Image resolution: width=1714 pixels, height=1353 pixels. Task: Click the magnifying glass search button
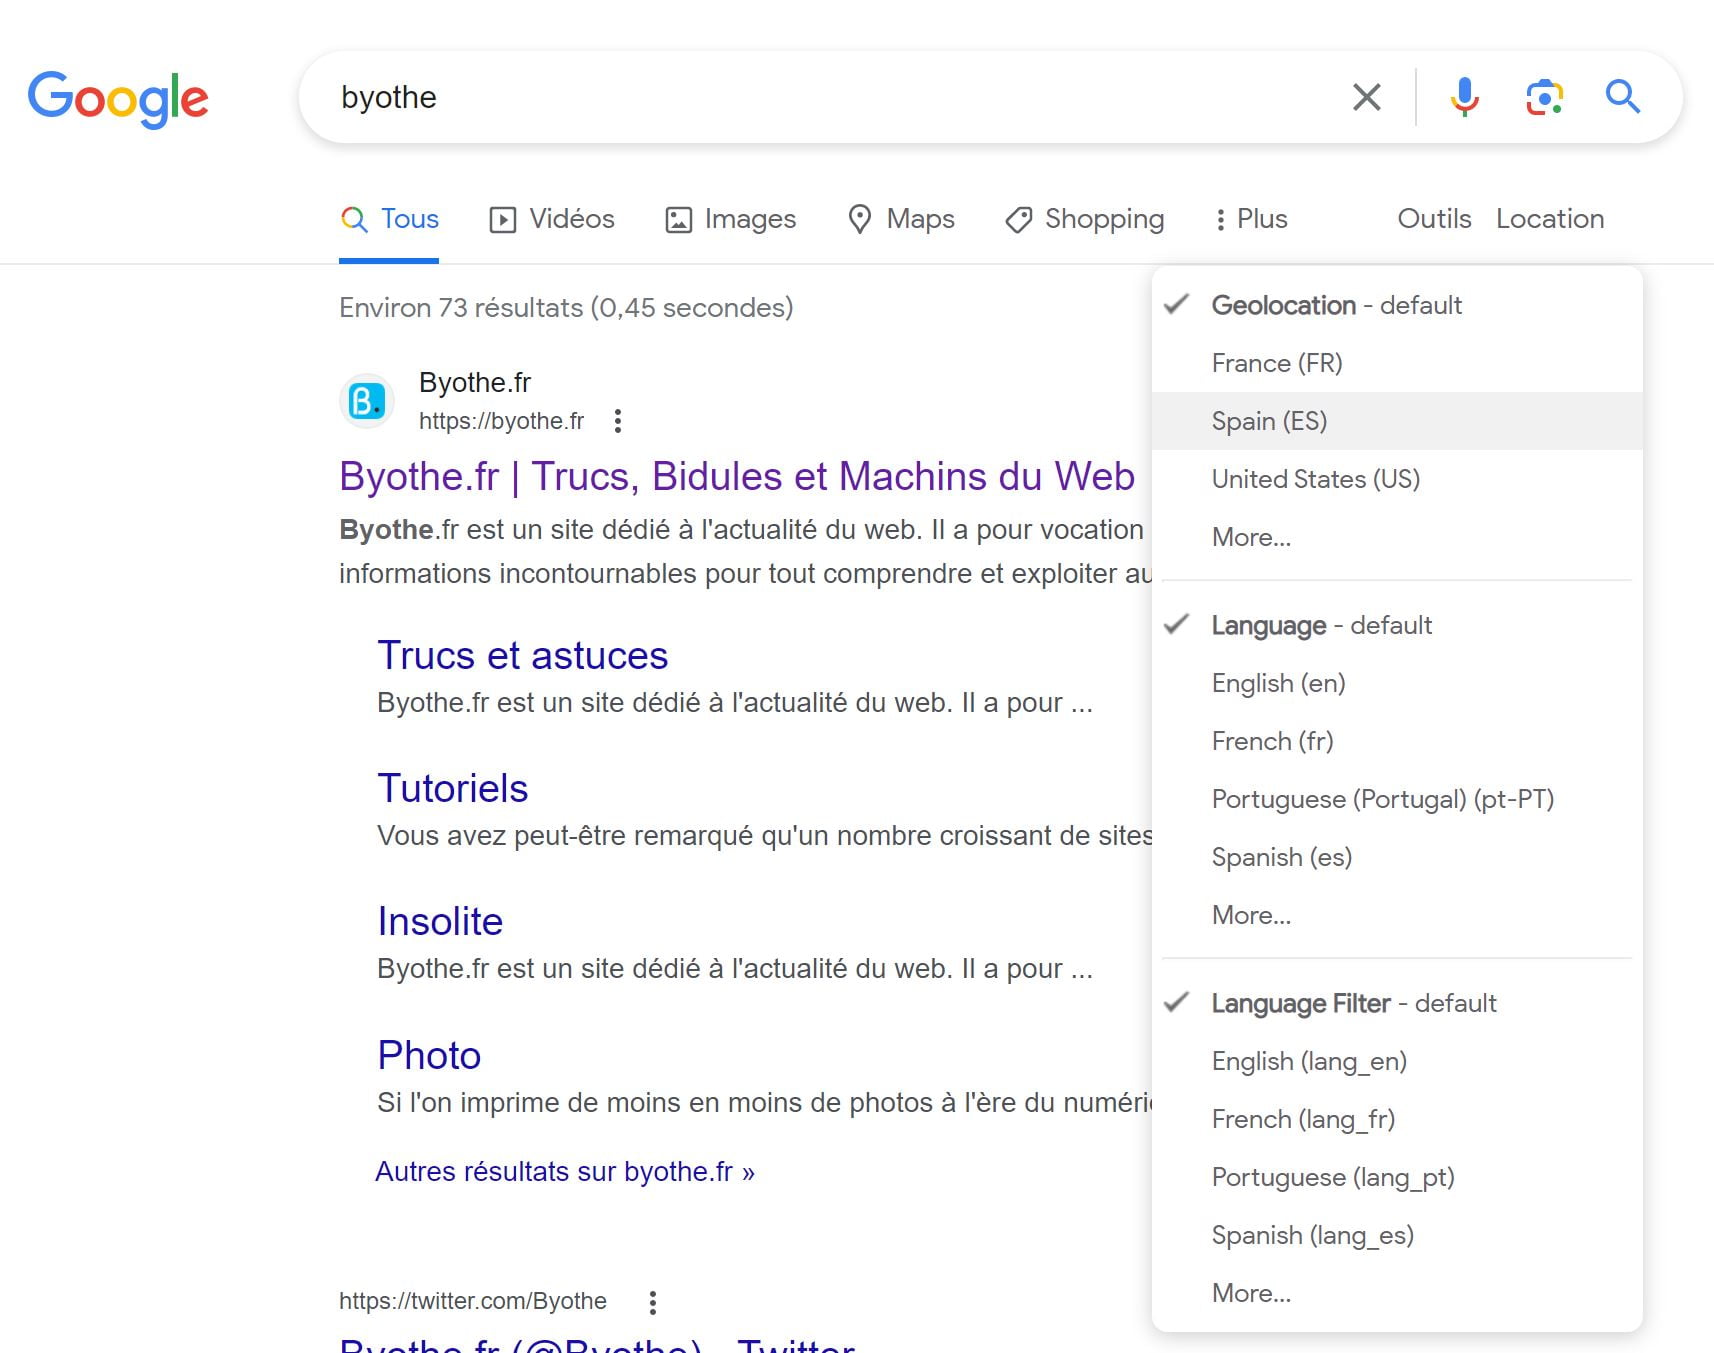click(1623, 97)
